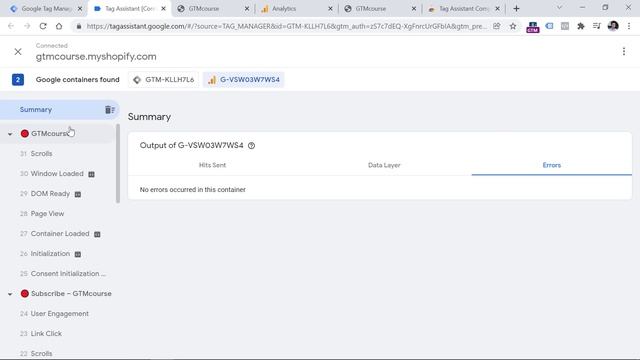Close the Google Tag Manager browser tab
Viewport: 640px width, 360px height.
[x=80, y=9]
